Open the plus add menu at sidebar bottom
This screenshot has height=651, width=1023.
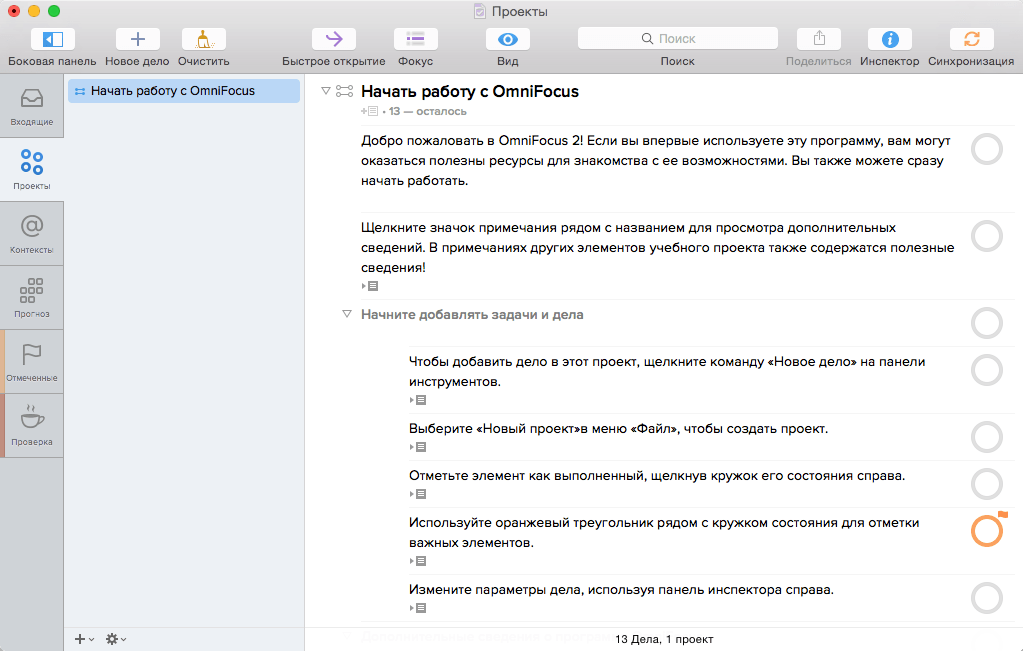pyautogui.click(x=84, y=639)
